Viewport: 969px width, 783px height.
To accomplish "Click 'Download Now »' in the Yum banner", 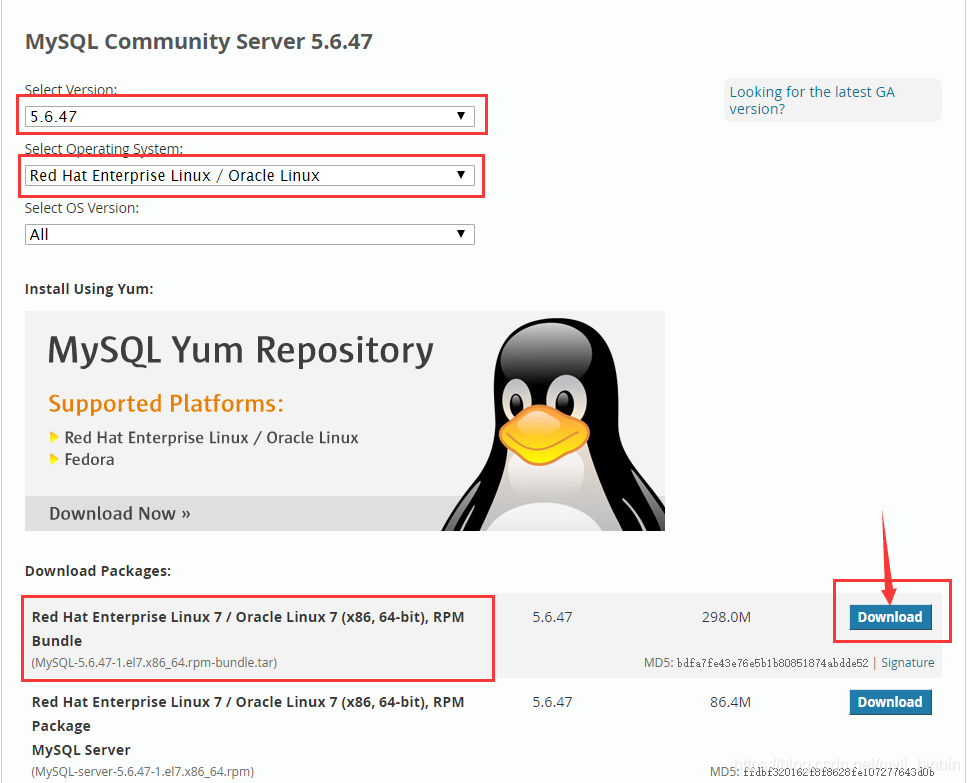I will pos(120,514).
